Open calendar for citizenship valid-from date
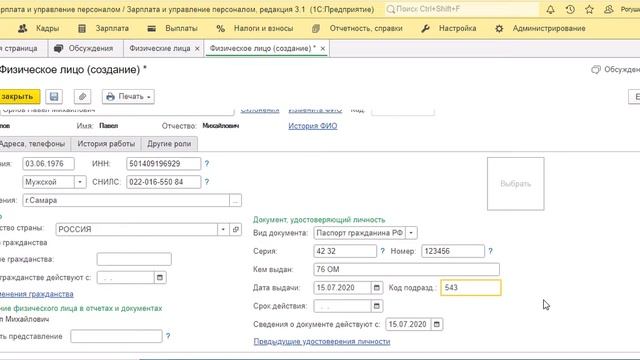This screenshot has height=360, width=640. click(160, 278)
